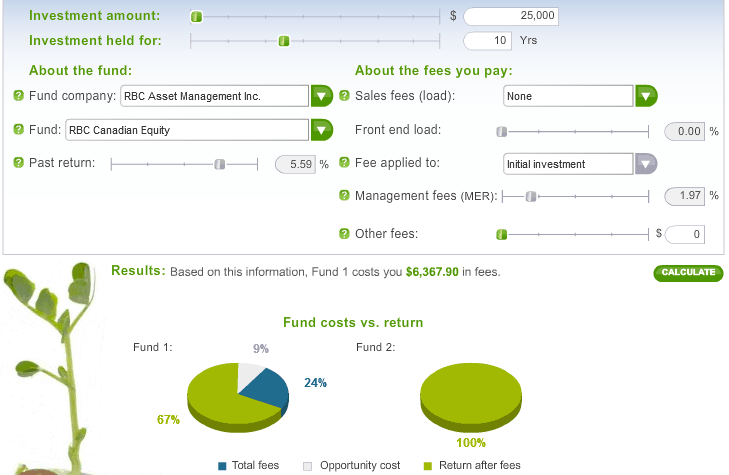The width and height of the screenshot is (729, 475).
Task: Click help icon beside Past return
Action: [x=18, y=163]
